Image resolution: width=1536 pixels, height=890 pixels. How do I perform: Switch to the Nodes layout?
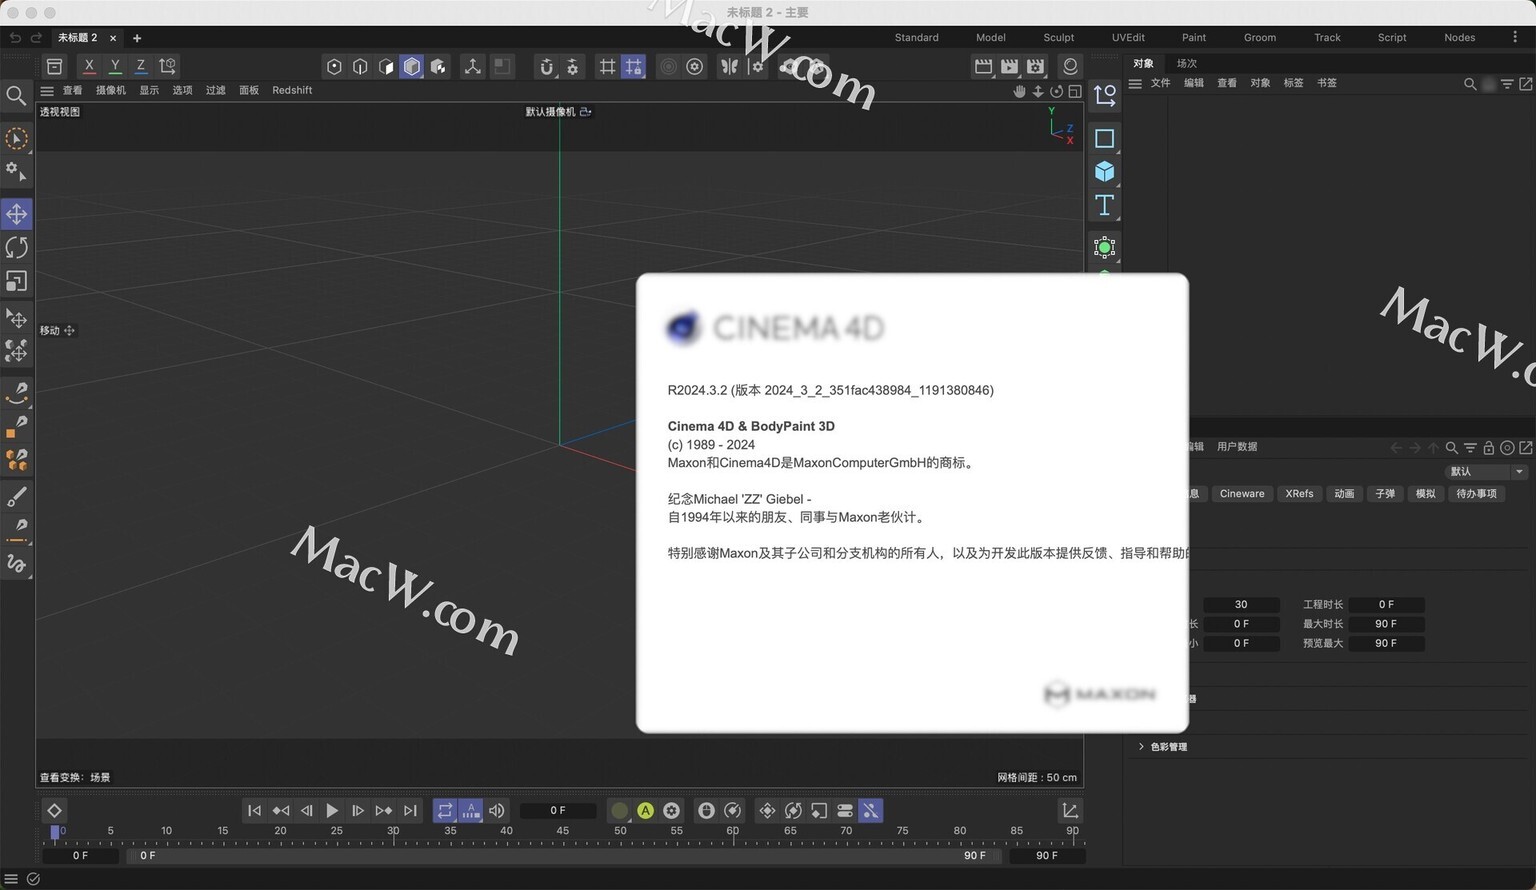1459,38
